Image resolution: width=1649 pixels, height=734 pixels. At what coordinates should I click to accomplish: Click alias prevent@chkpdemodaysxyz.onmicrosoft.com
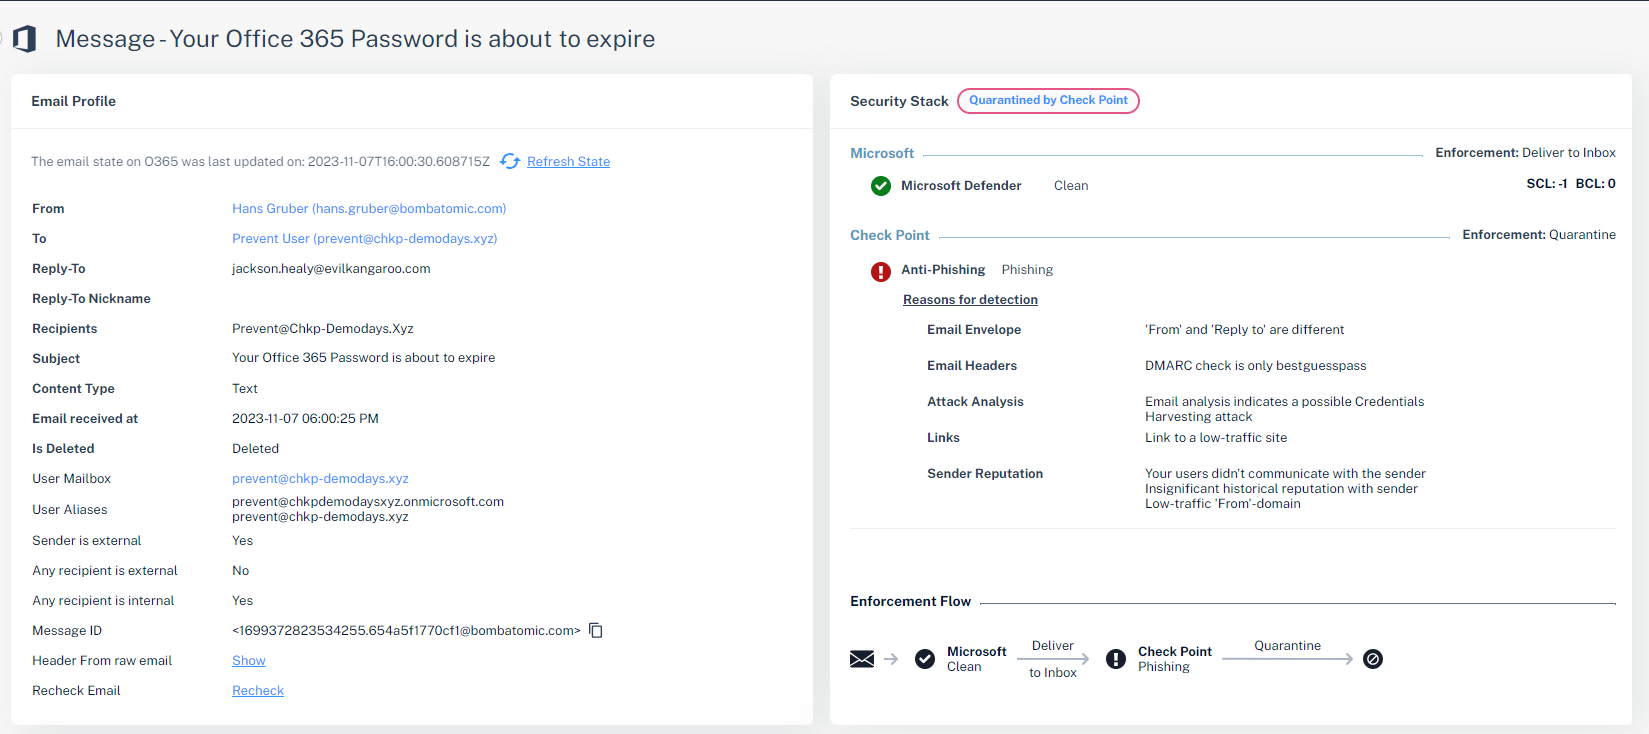pyautogui.click(x=368, y=502)
